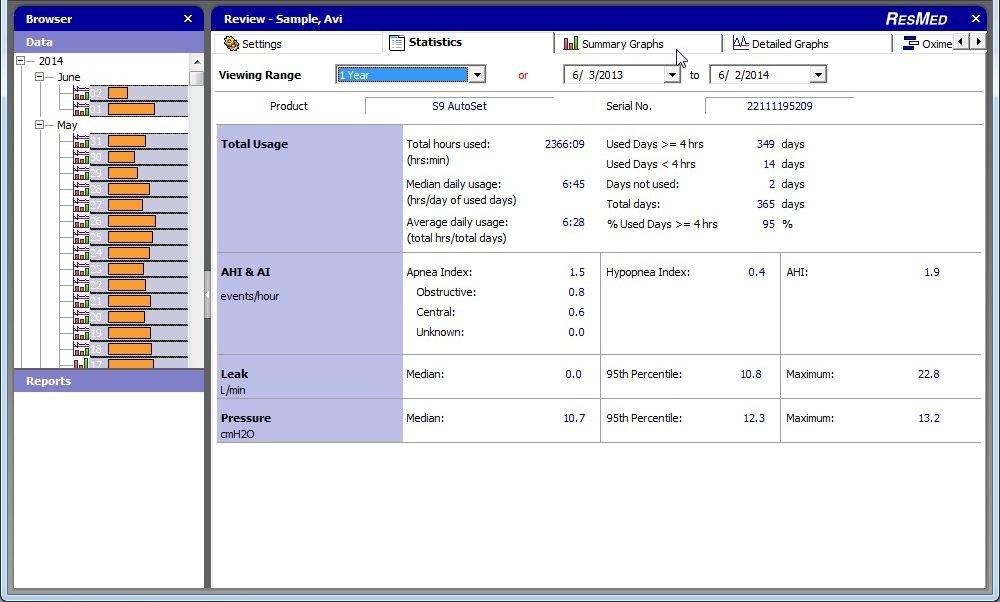This screenshot has height=602, width=1000.
Task: Click the graph icon for June 01
Action: coord(81,109)
